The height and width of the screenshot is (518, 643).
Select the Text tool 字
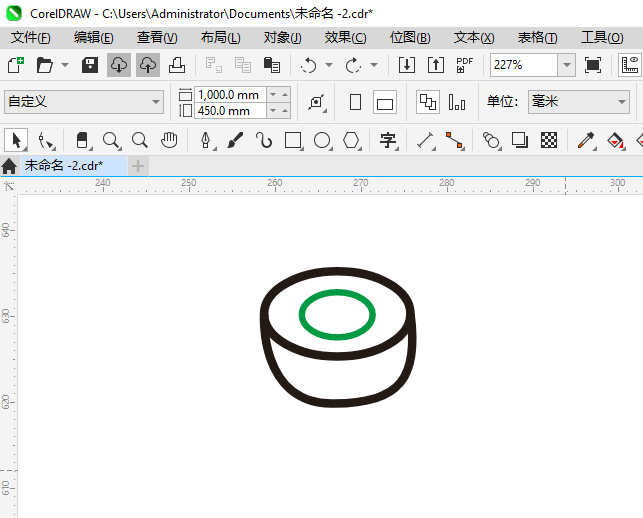[388, 140]
